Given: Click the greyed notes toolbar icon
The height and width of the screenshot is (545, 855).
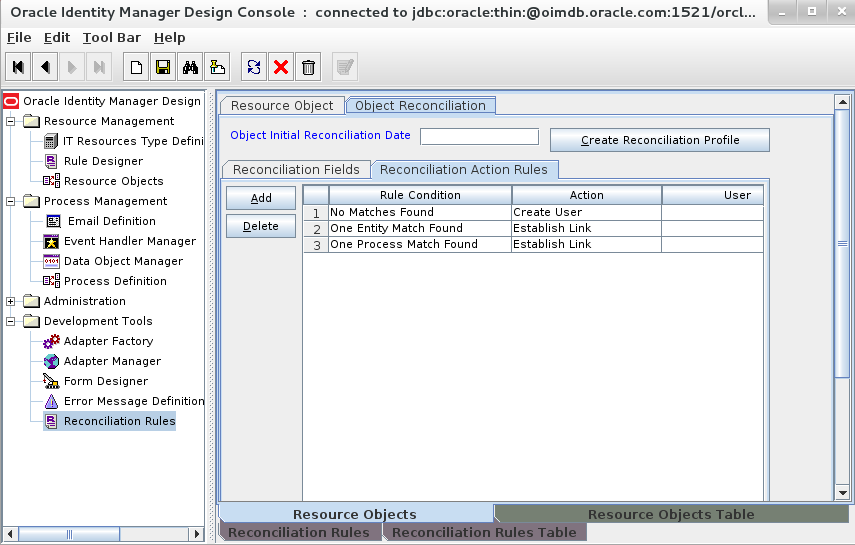Looking at the screenshot, I should coord(345,67).
